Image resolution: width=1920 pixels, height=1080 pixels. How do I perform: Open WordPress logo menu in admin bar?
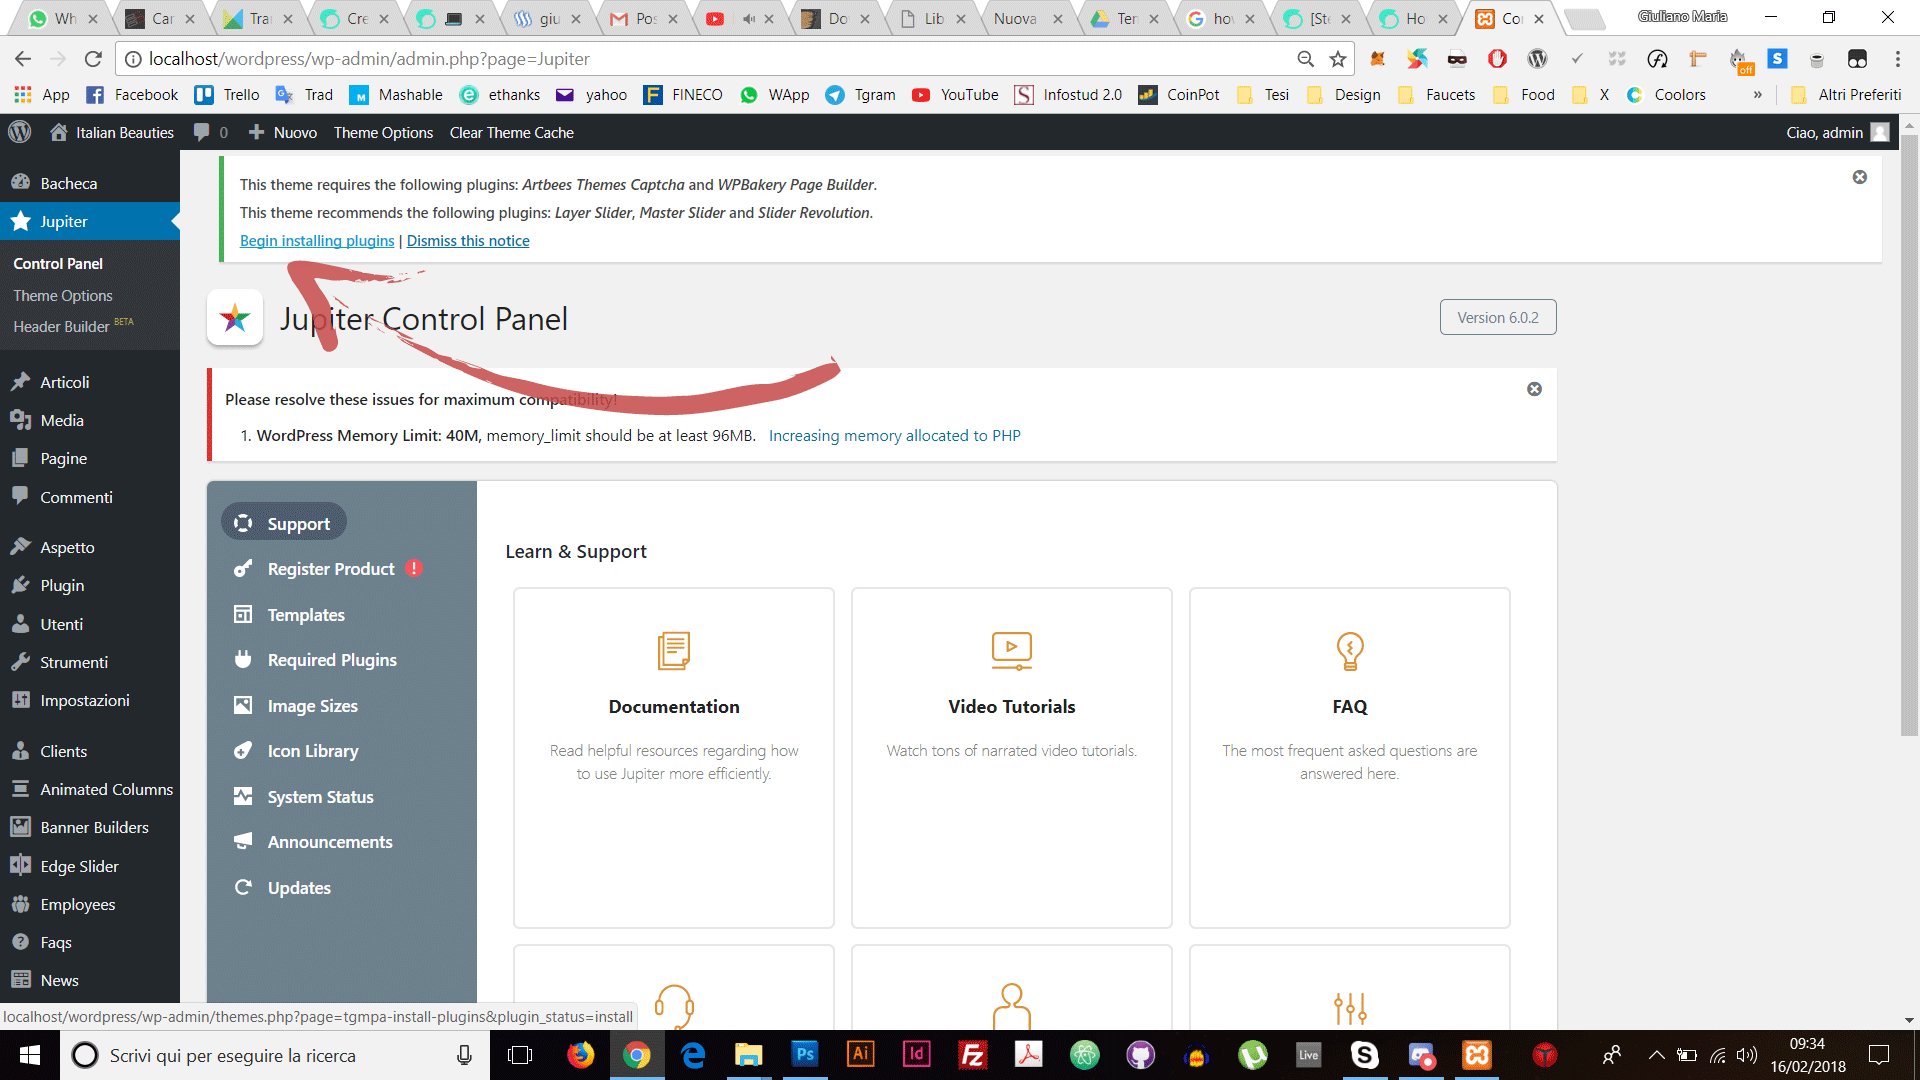point(19,132)
